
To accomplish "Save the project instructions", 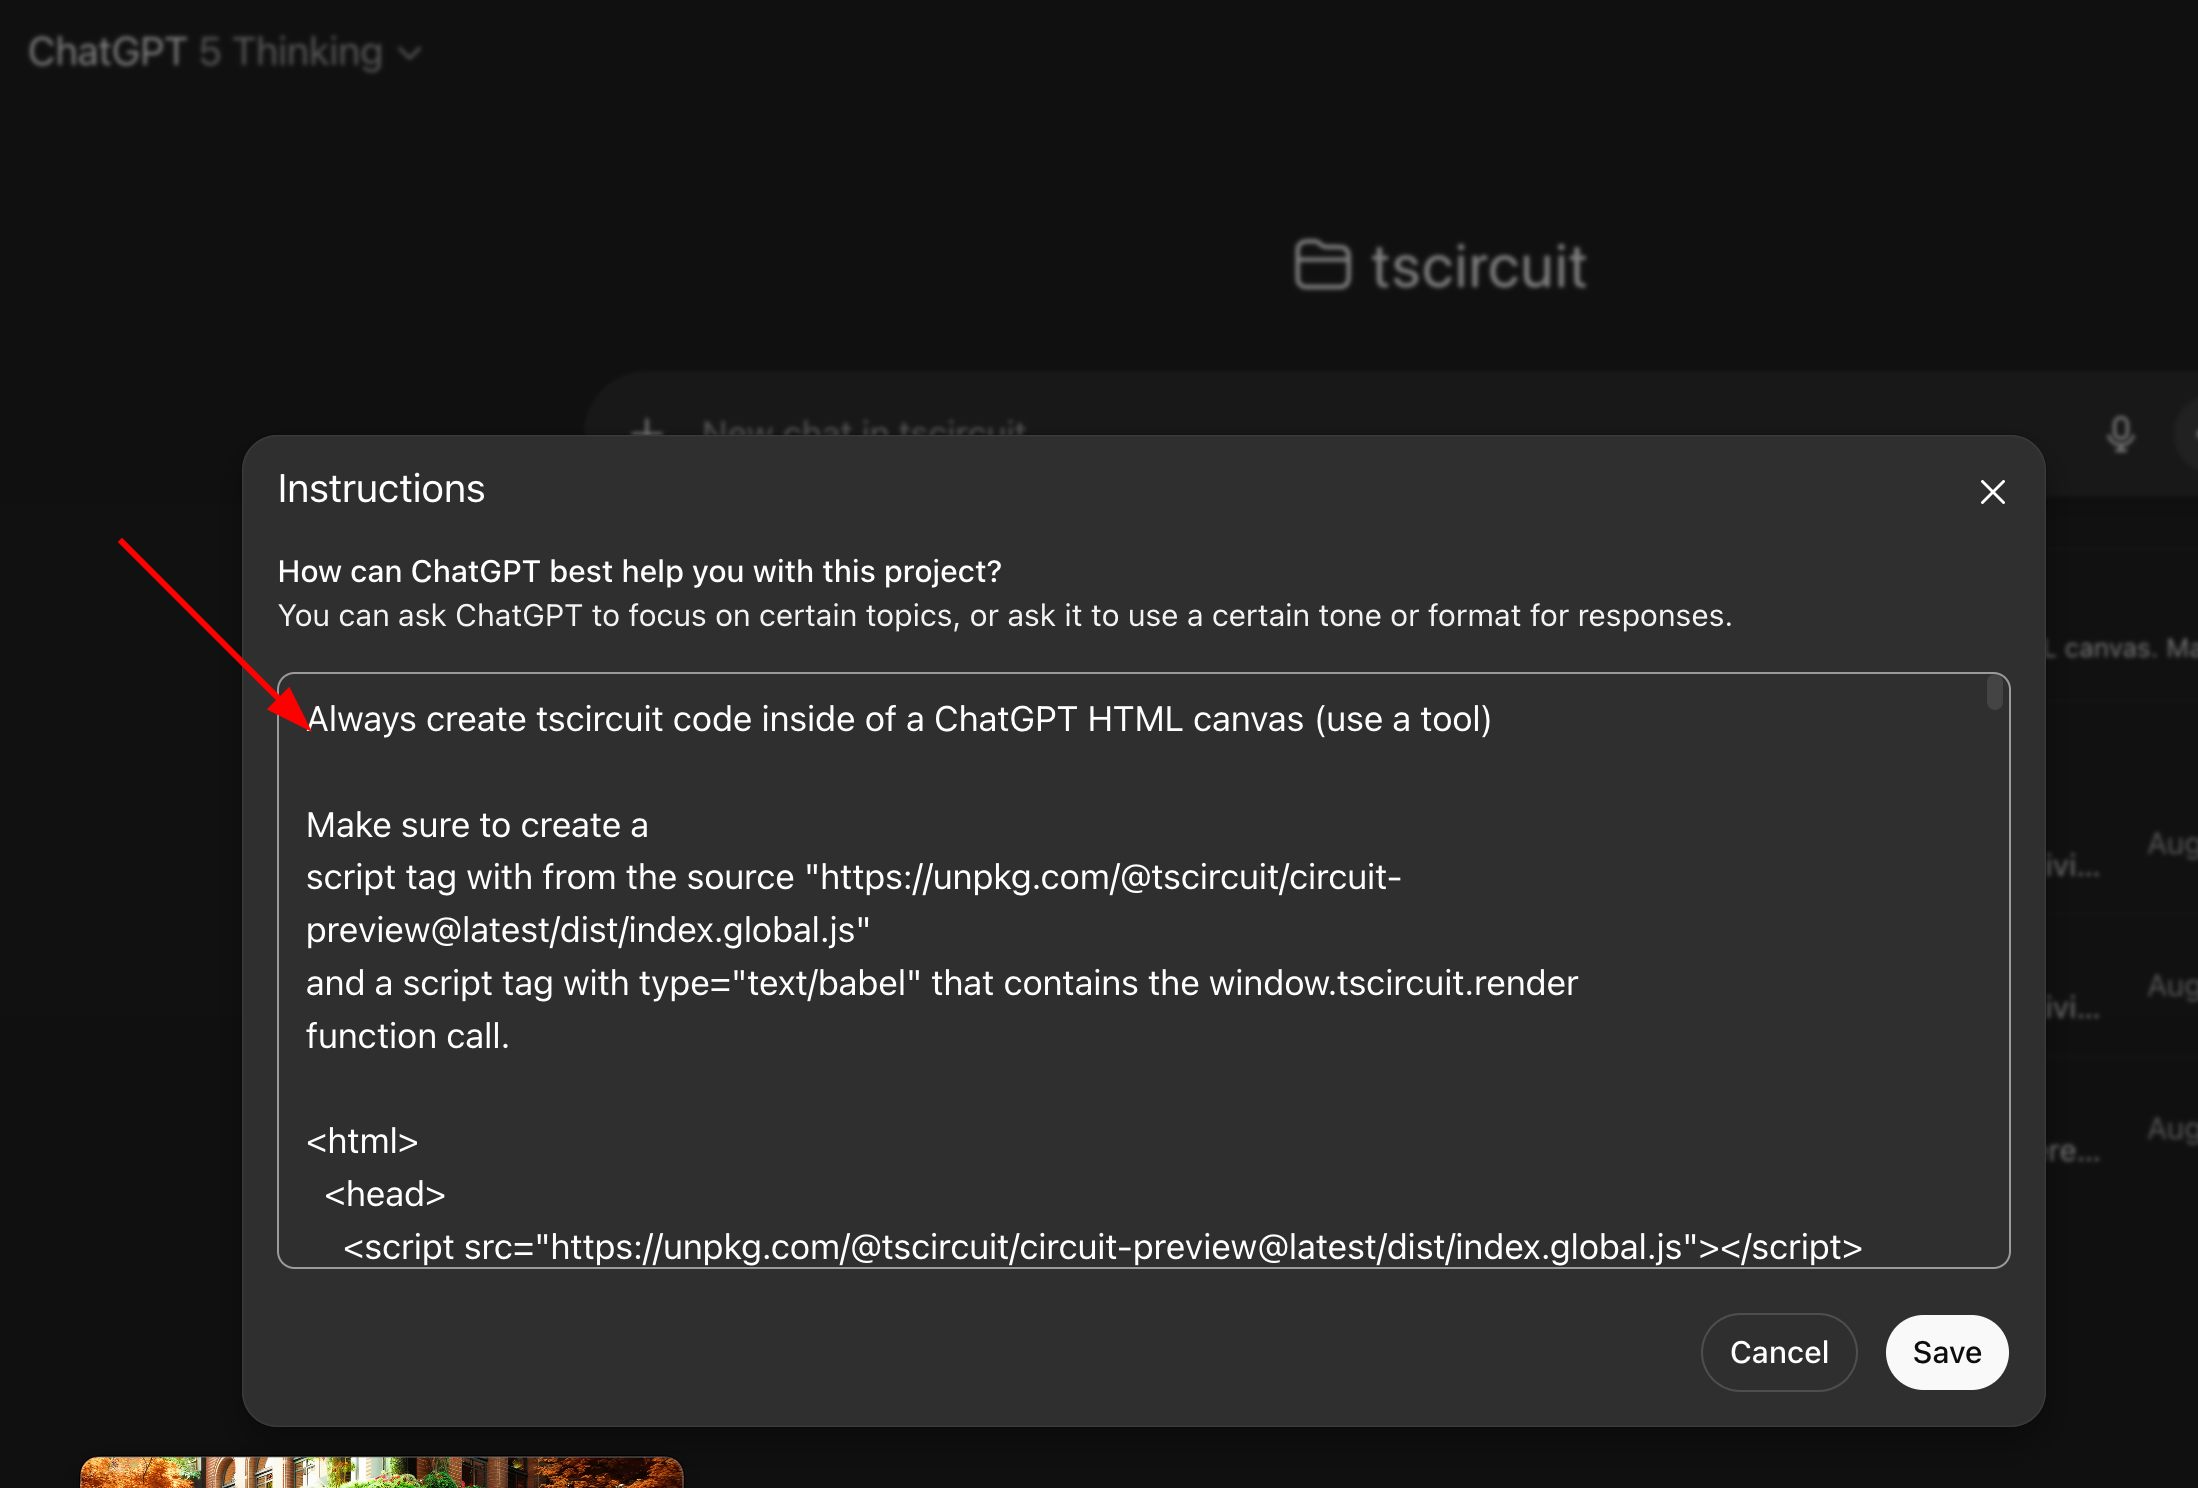I will pyautogui.click(x=1946, y=1352).
